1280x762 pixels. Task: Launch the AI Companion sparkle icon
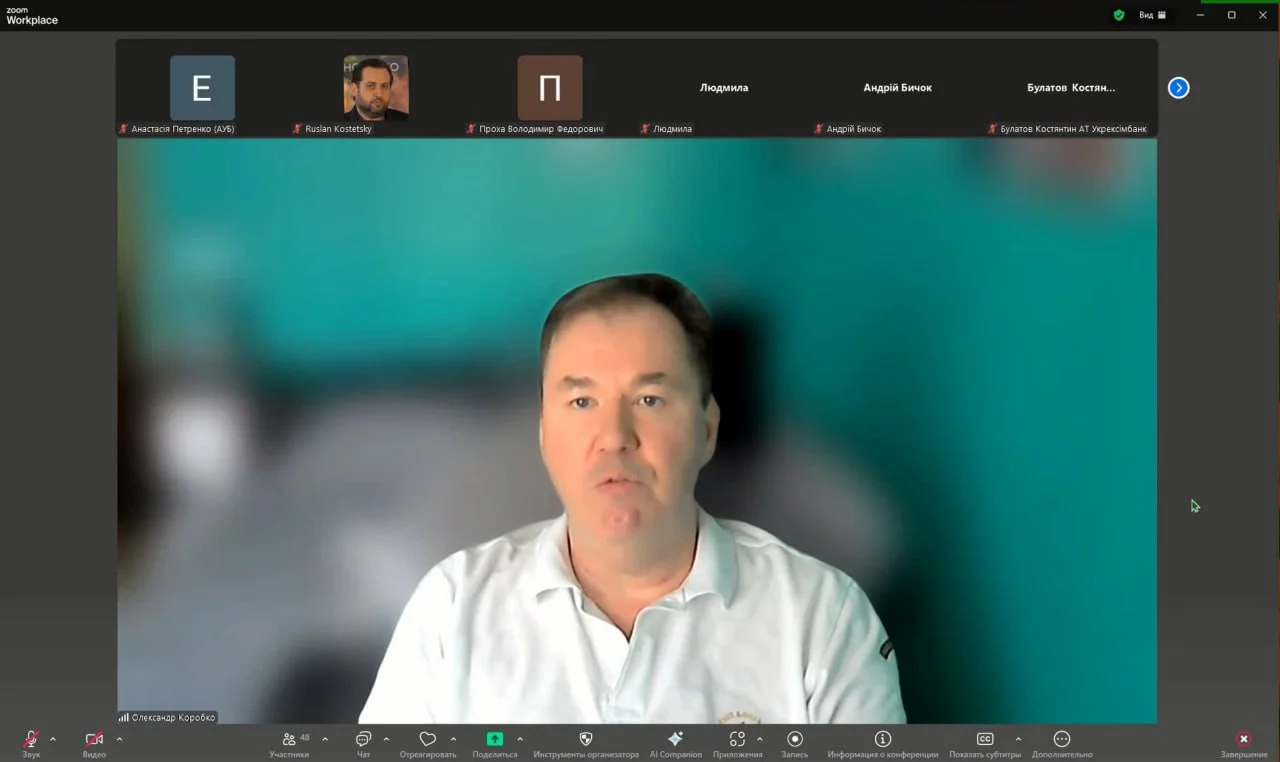click(675, 739)
